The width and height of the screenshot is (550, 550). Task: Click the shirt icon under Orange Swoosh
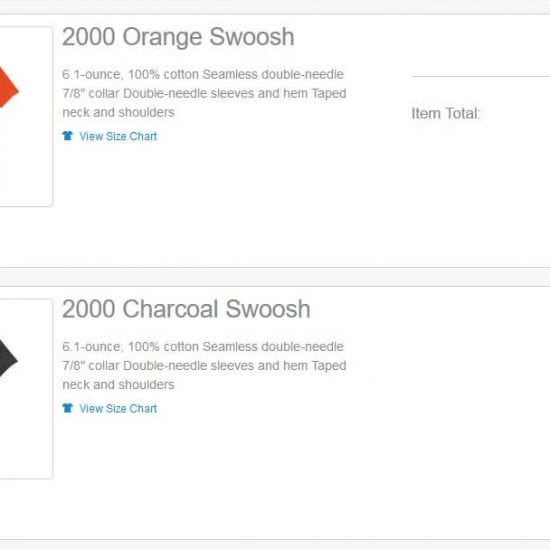[x=68, y=136]
